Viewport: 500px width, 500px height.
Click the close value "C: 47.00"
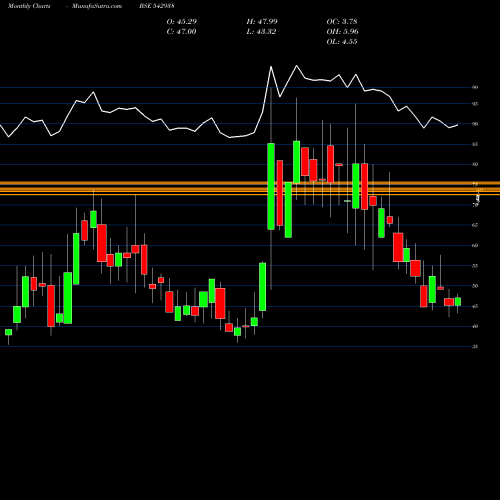(x=181, y=31)
